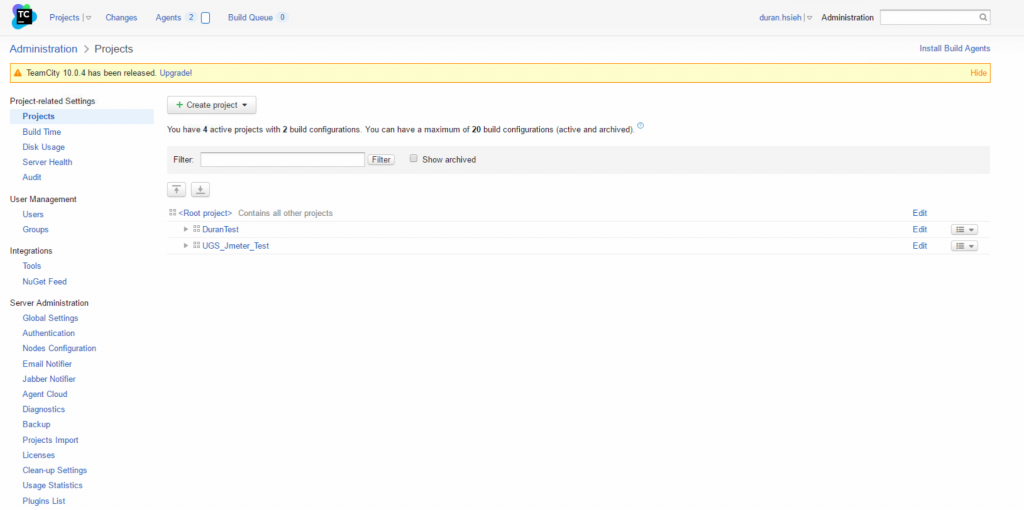Open Nodes Configuration
1024x510 pixels.
tap(59, 348)
